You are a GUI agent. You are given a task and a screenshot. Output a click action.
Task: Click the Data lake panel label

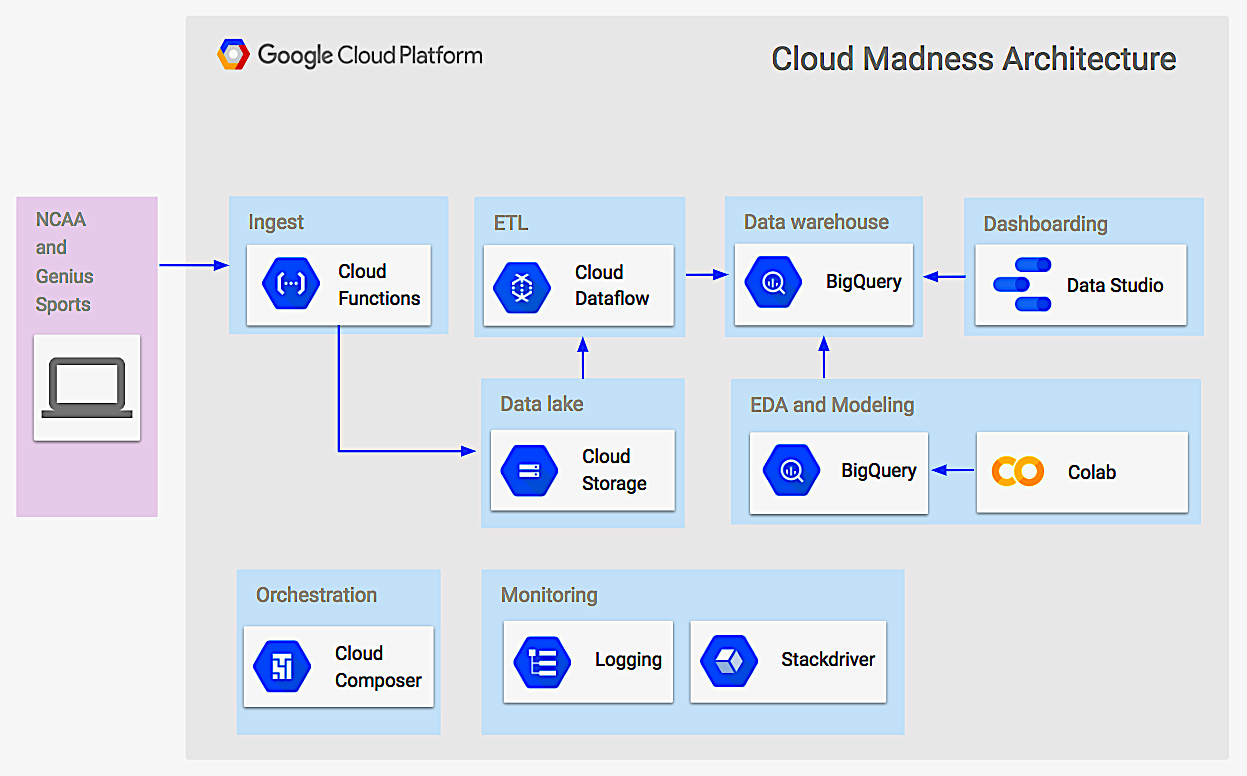pyautogui.click(x=541, y=404)
